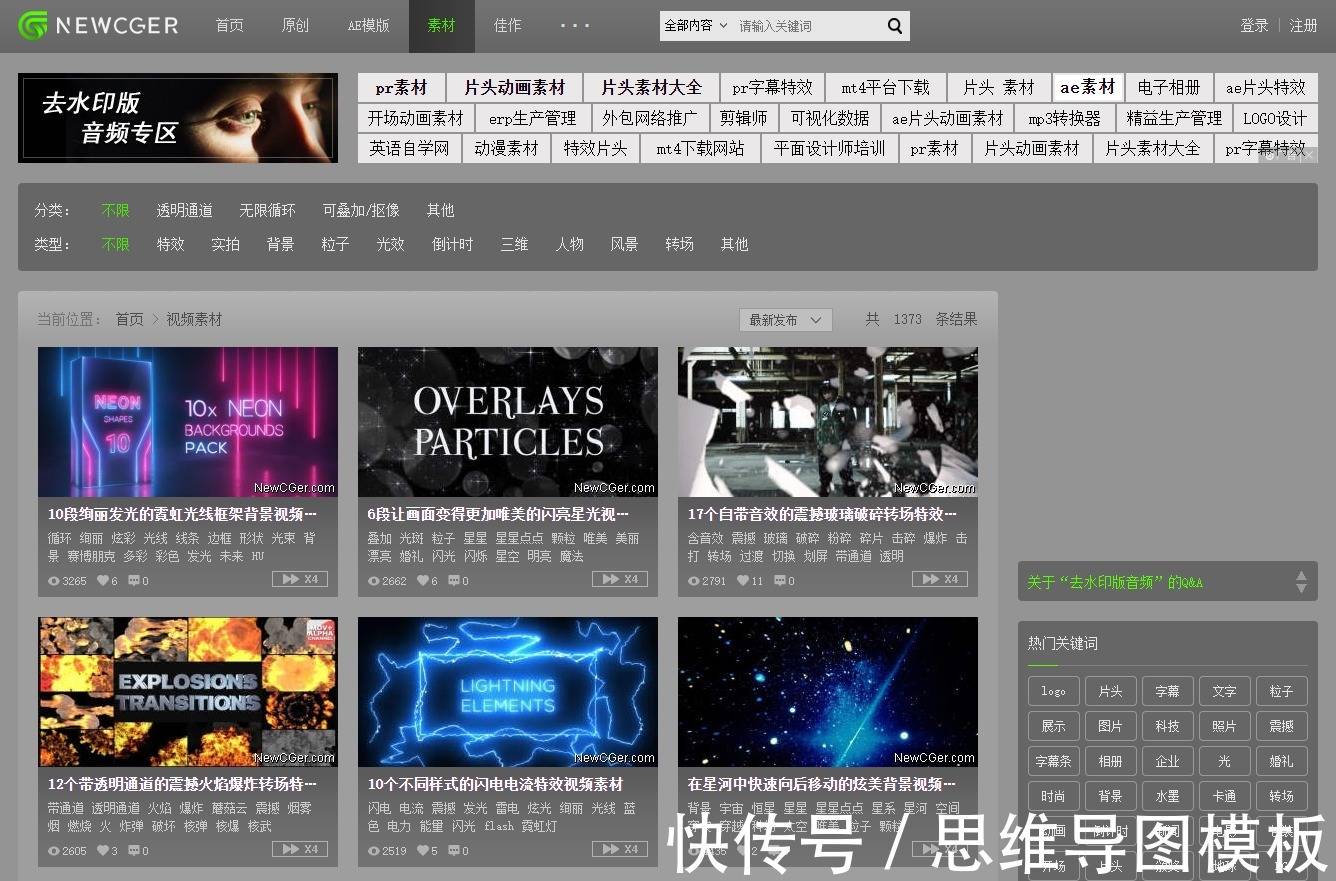
Task: Select 无限循环 category filter
Action: click(267, 210)
